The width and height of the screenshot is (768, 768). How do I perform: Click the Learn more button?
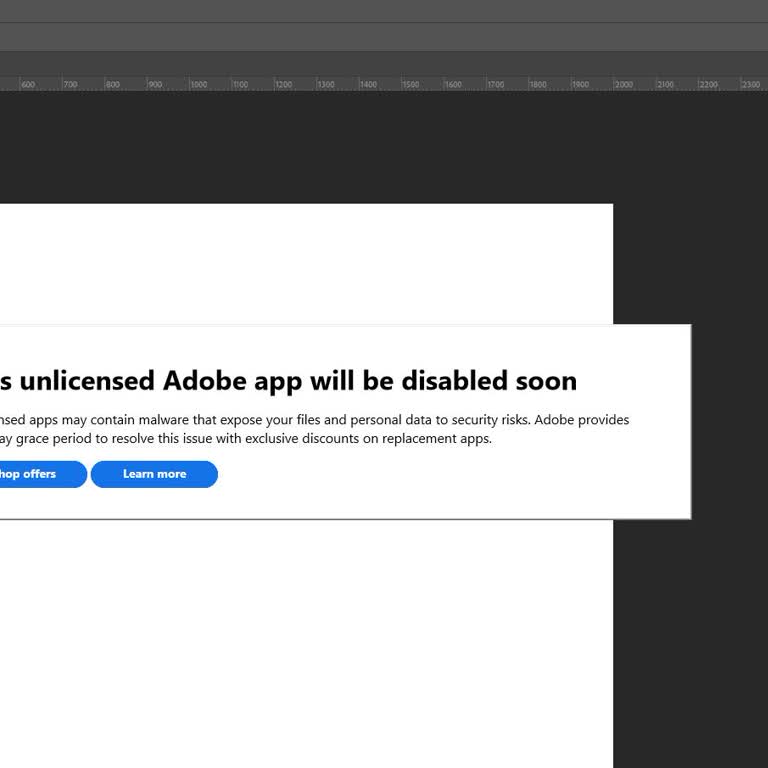coord(154,474)
